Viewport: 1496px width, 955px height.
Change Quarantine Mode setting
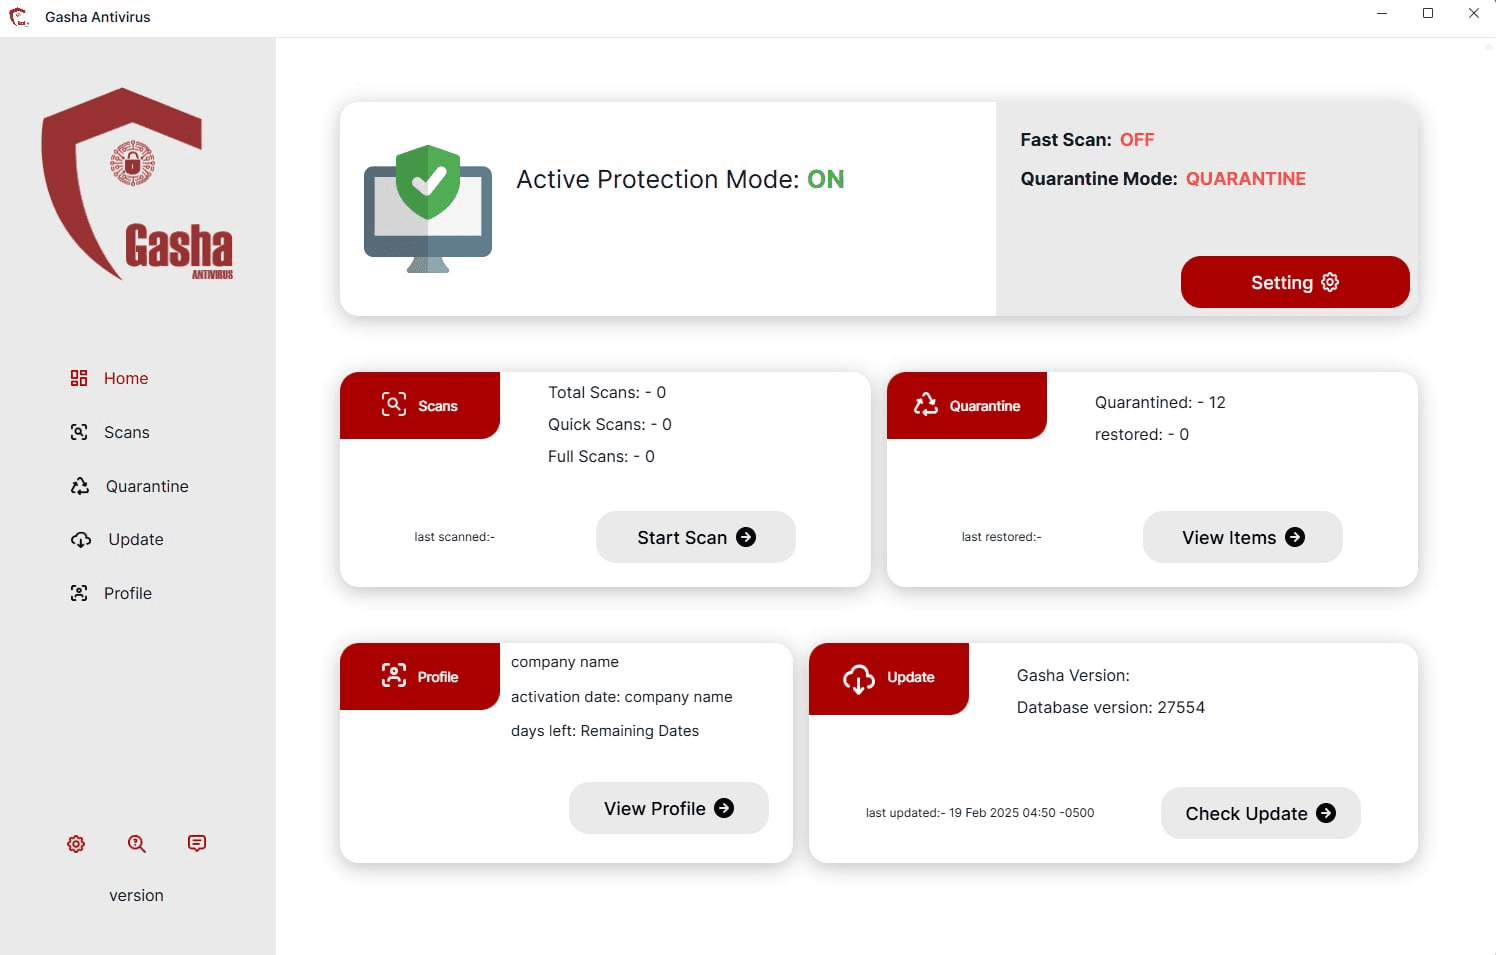click(1246, 179)
